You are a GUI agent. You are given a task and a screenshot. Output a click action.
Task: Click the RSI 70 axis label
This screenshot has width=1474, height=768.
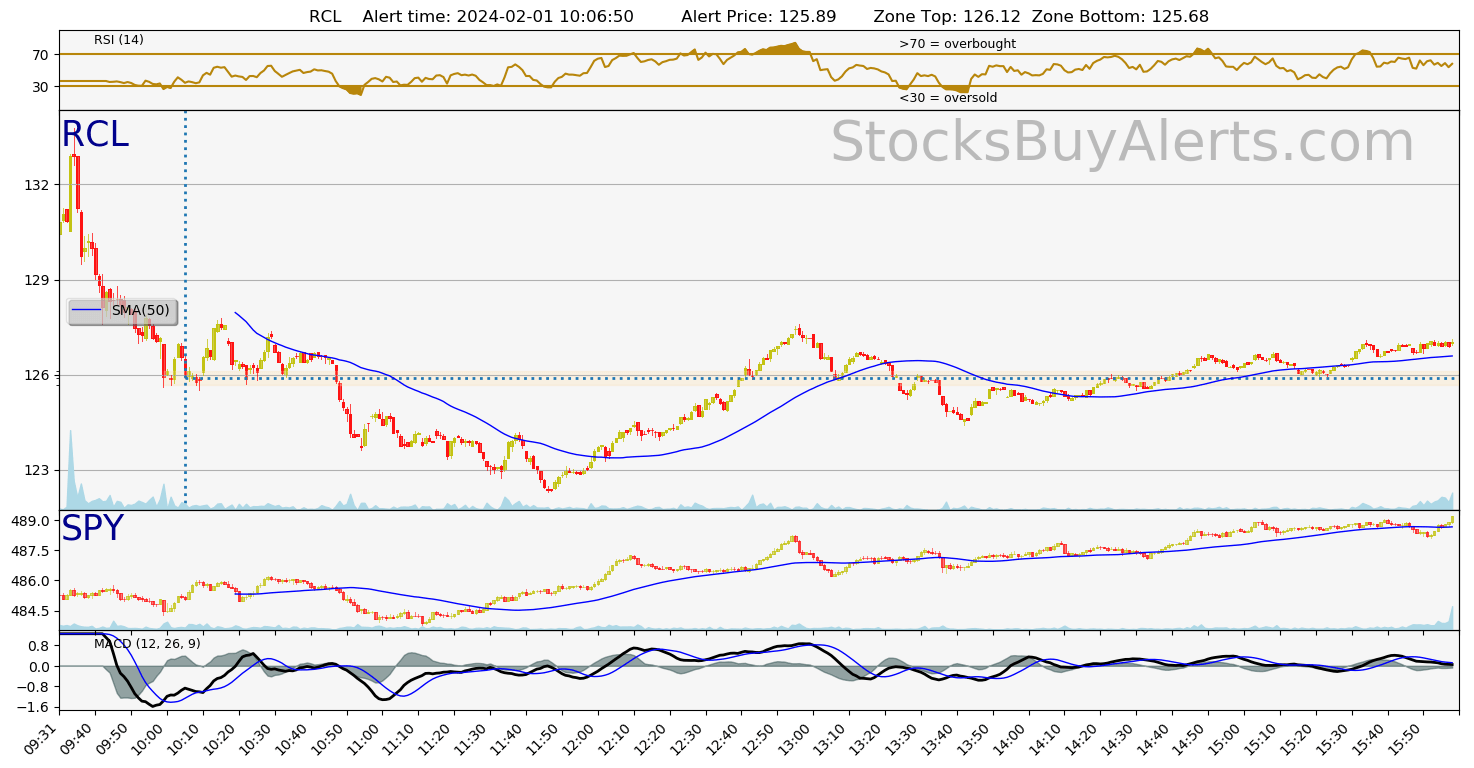pyautogui.click(x=41, y=54)
